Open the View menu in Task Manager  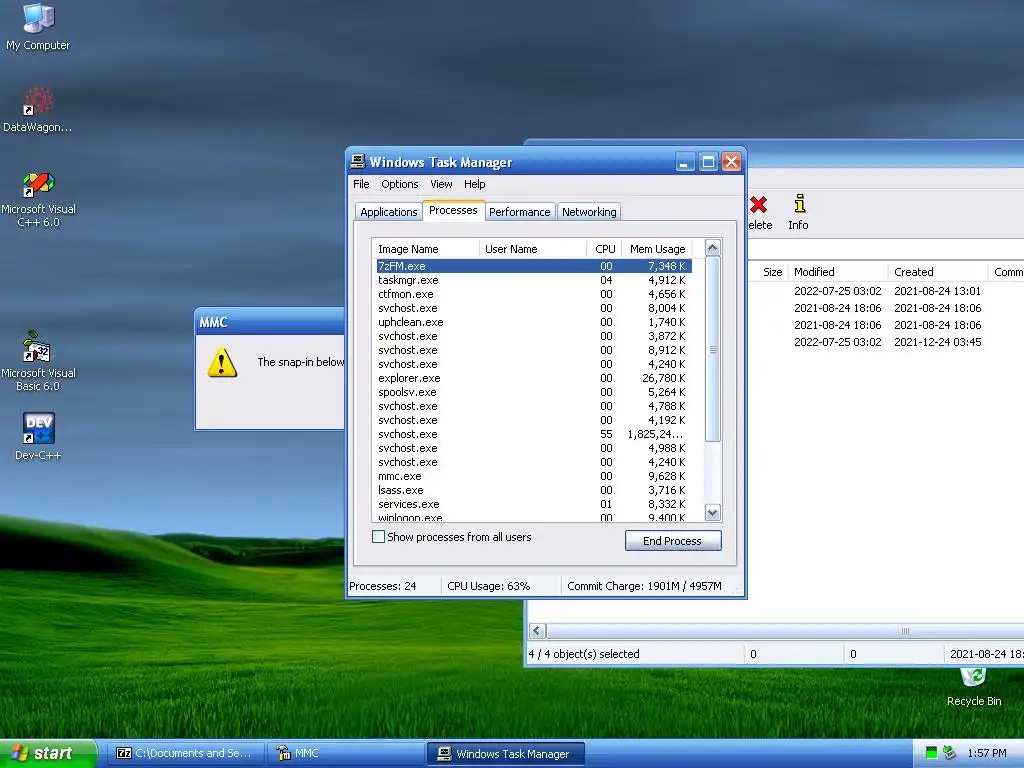pos(441,184)
